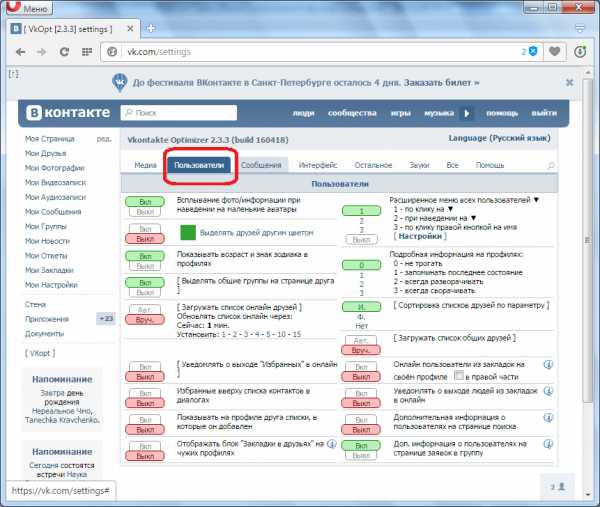600x507 pixels.
Task: Expand Расширенное меню всех пользователей arrow
Action: [x=536, y=200]
